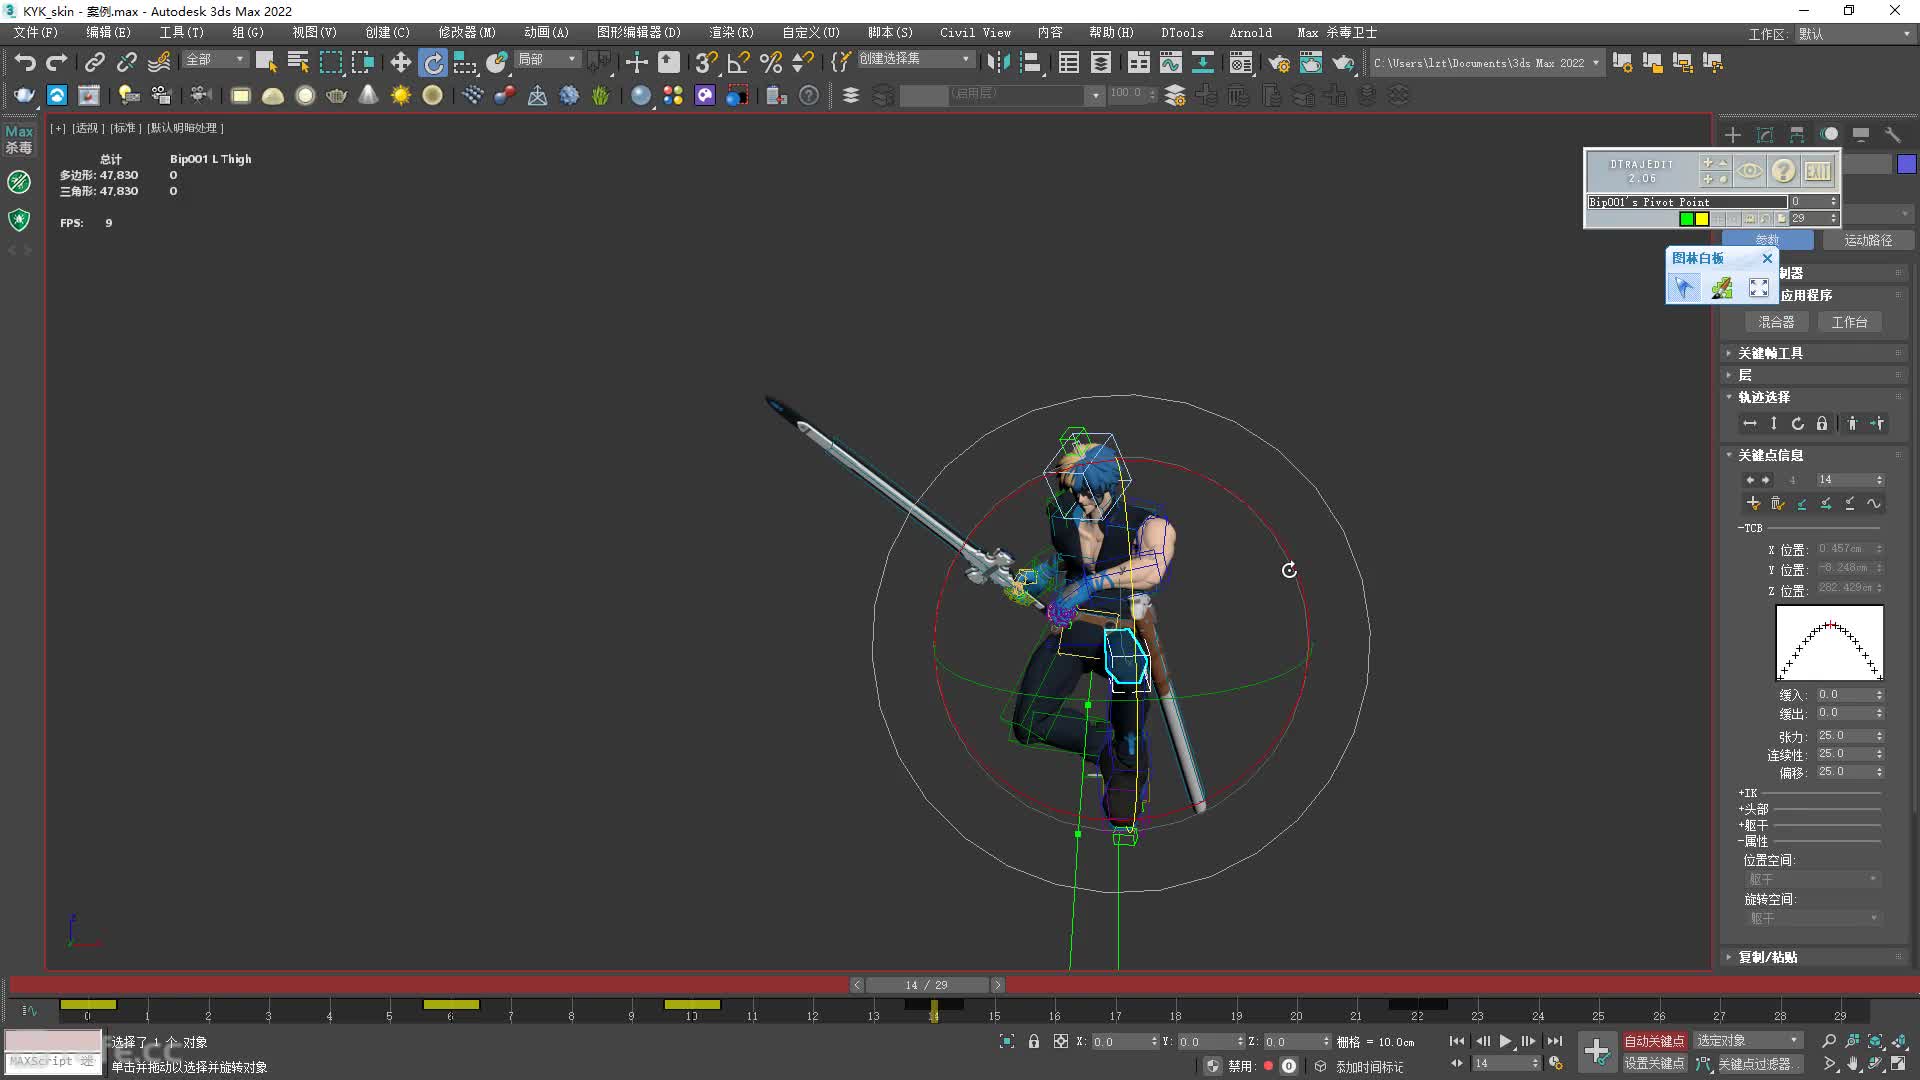Viewport: 1920px width, 1080px height.
Task: Open the 动画(A) menu
Action: [x=546, y=32]
